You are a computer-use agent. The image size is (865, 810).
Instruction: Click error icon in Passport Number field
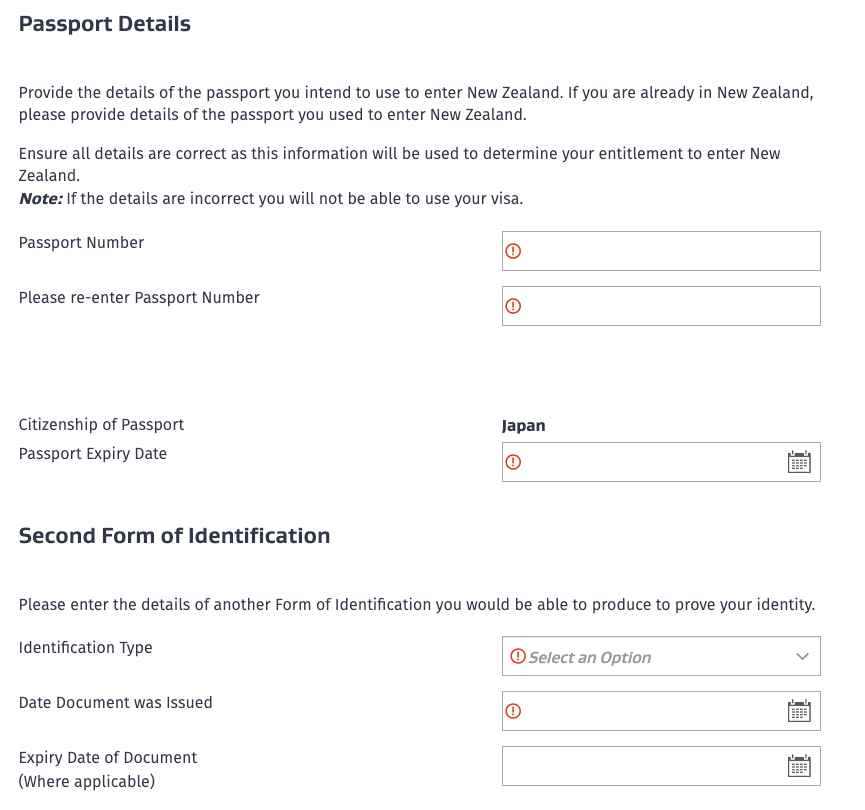[514, 251]
